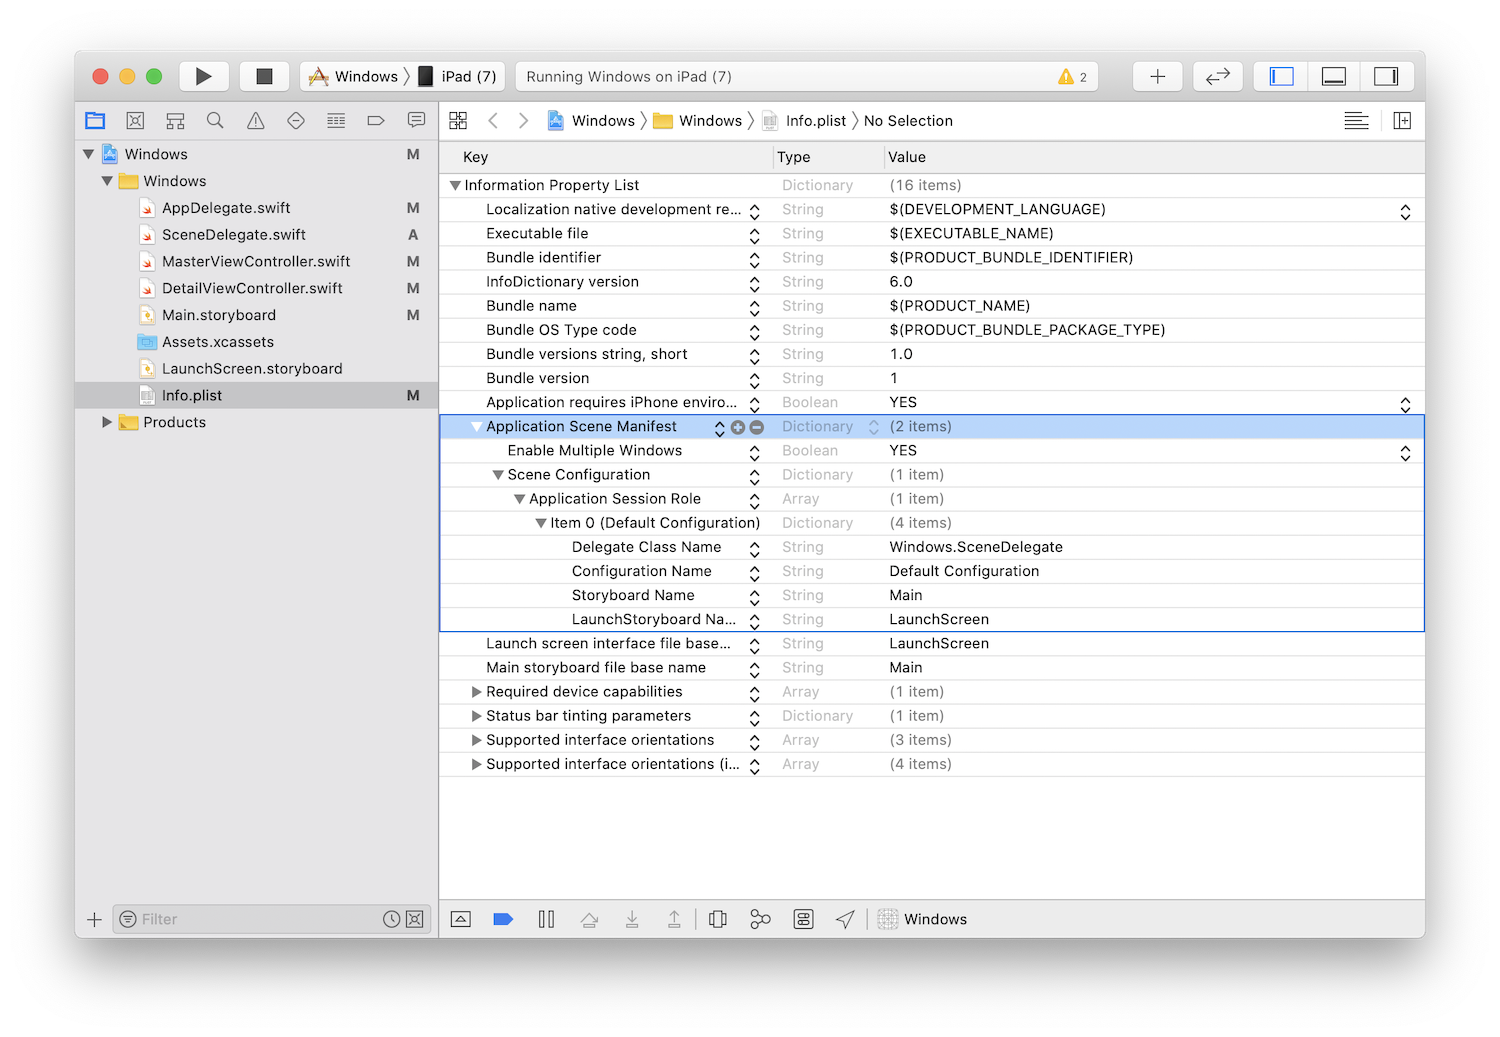The height and width of the screenshot is (1037, 1500).
Task: Click the Value column header
Action: [1154, 157]
